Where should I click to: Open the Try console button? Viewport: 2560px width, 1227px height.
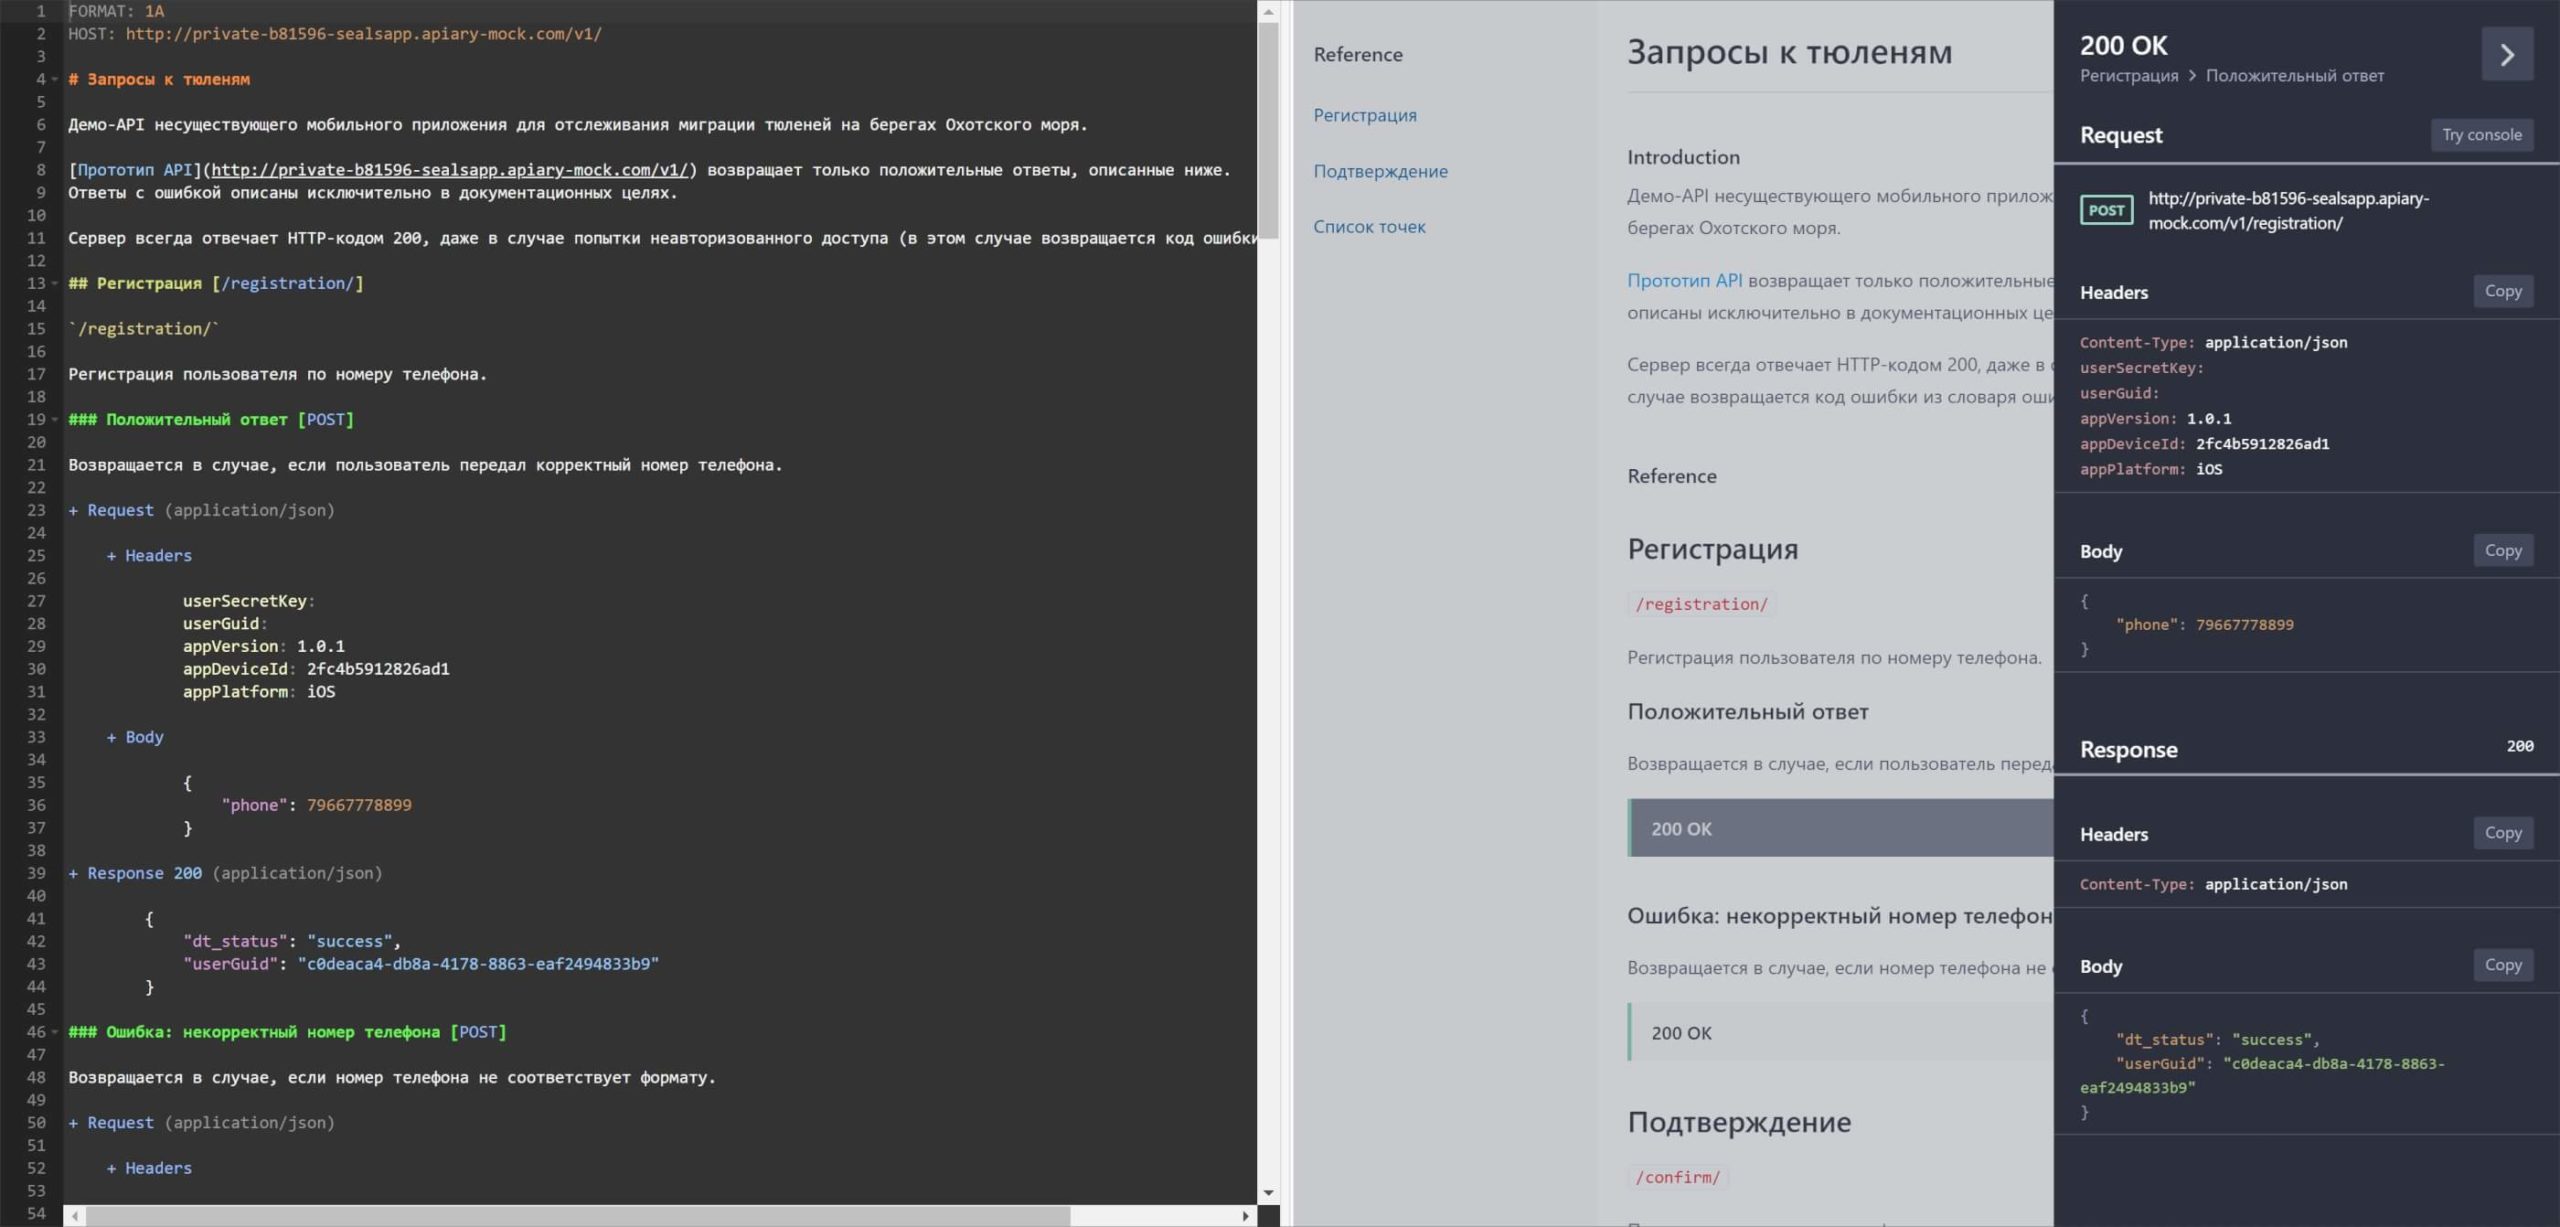point(2481,134)
